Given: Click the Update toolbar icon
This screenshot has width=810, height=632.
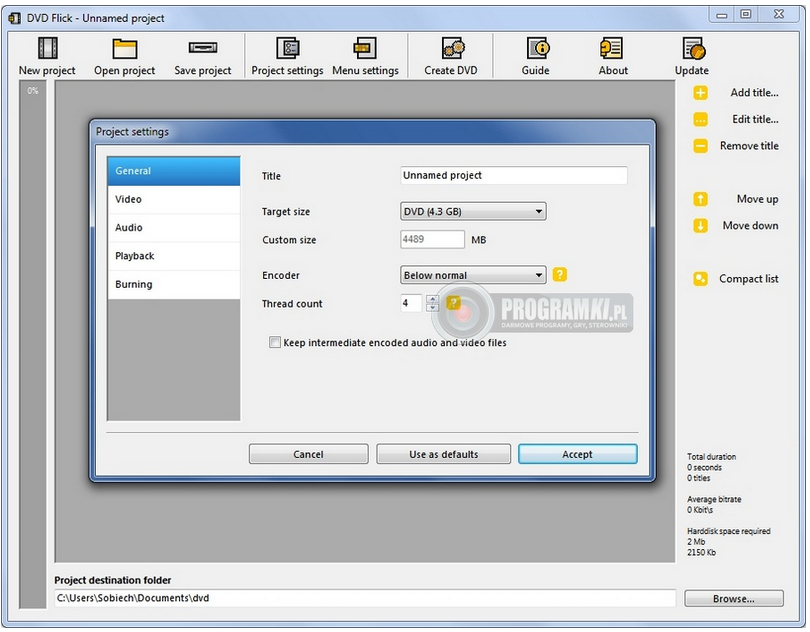Looking at the screenshot, I should pyautogui.click(x=693, y=48).
